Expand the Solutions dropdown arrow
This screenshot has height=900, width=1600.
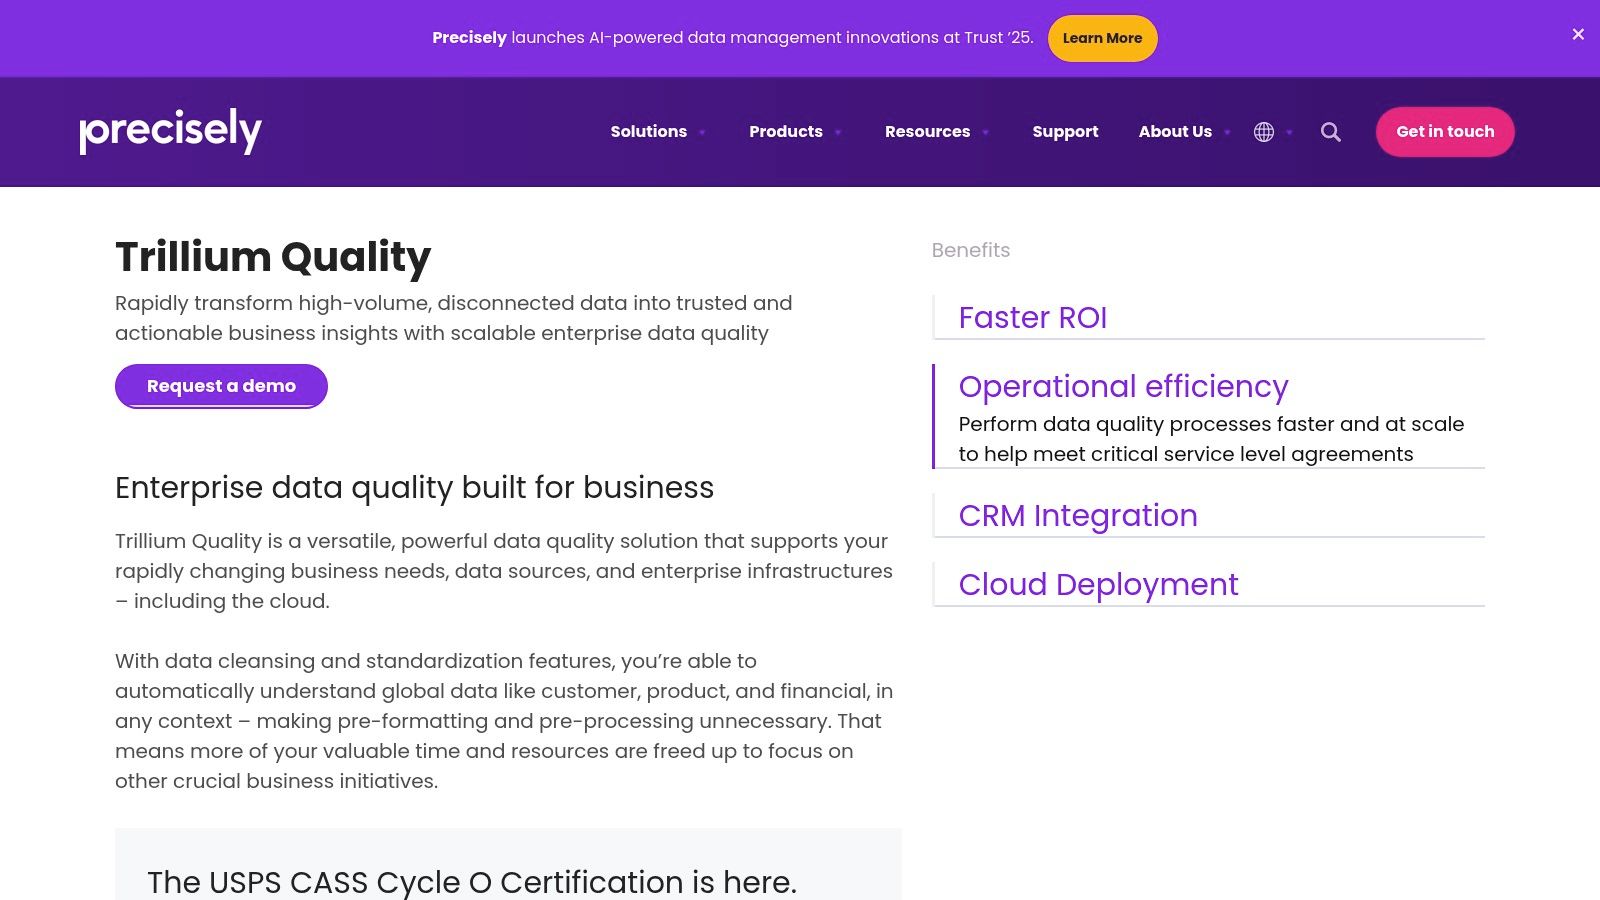[x=702, y=132]
